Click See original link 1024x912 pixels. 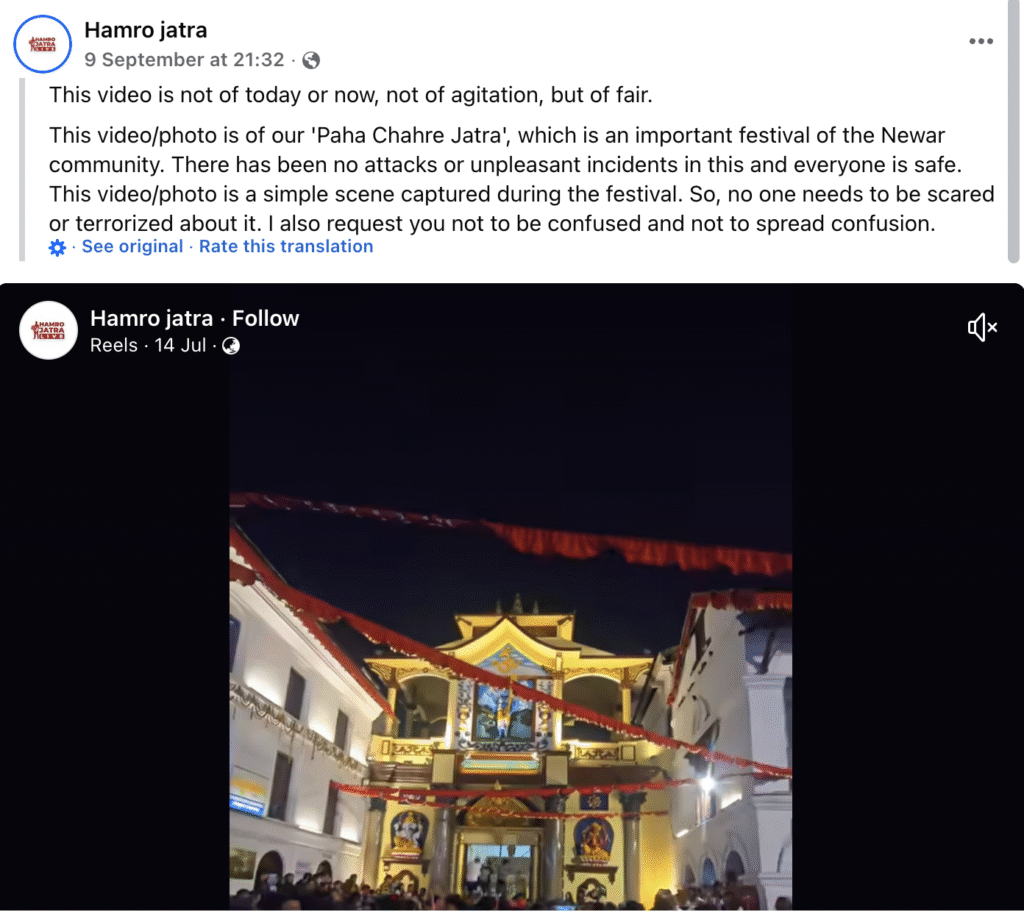tap(132, 246)
